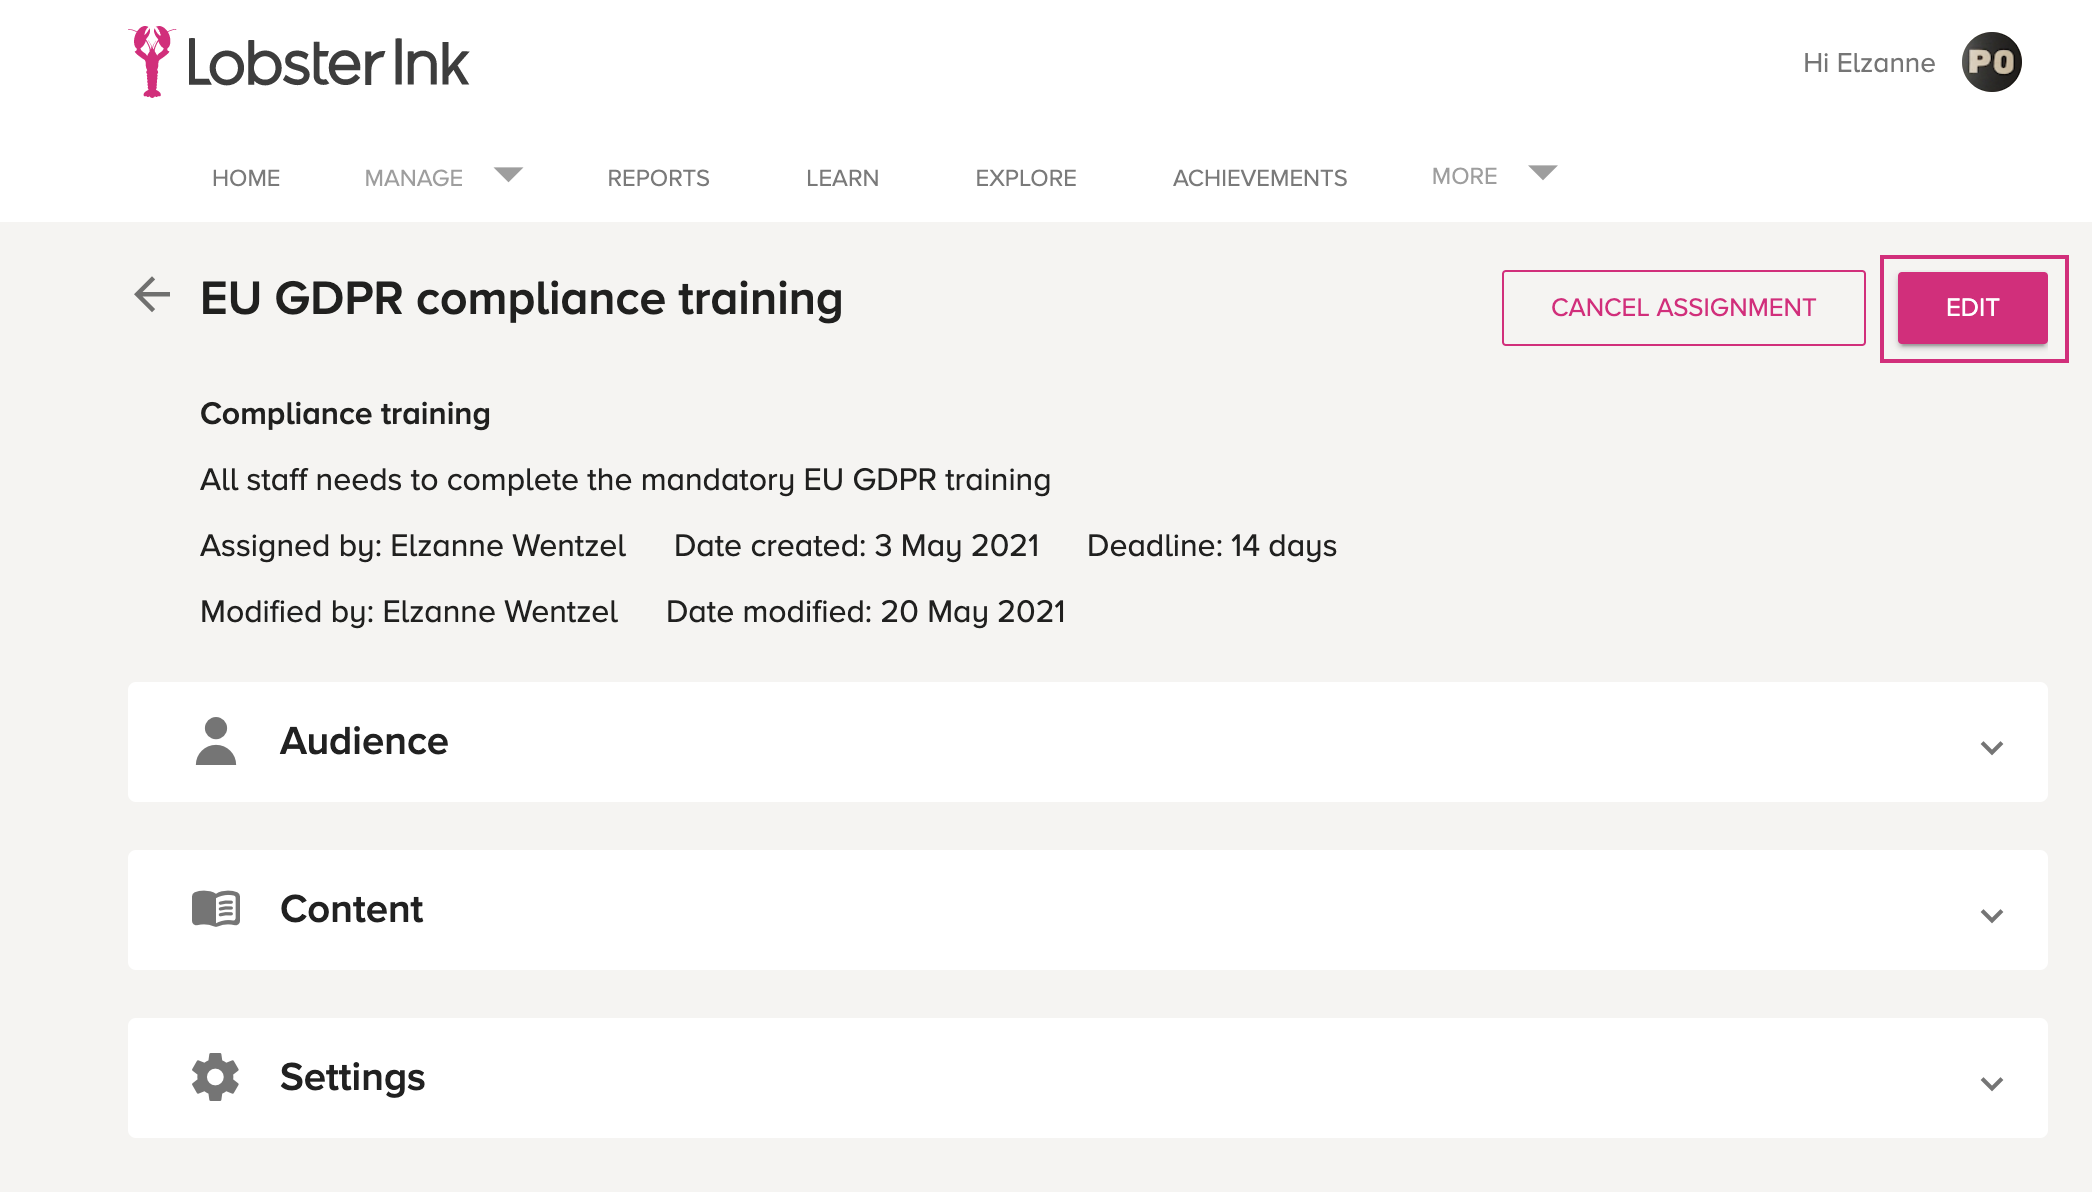Open the Manage dropdown arrow
2092x1192 pixels.
(x=508, y=175)
